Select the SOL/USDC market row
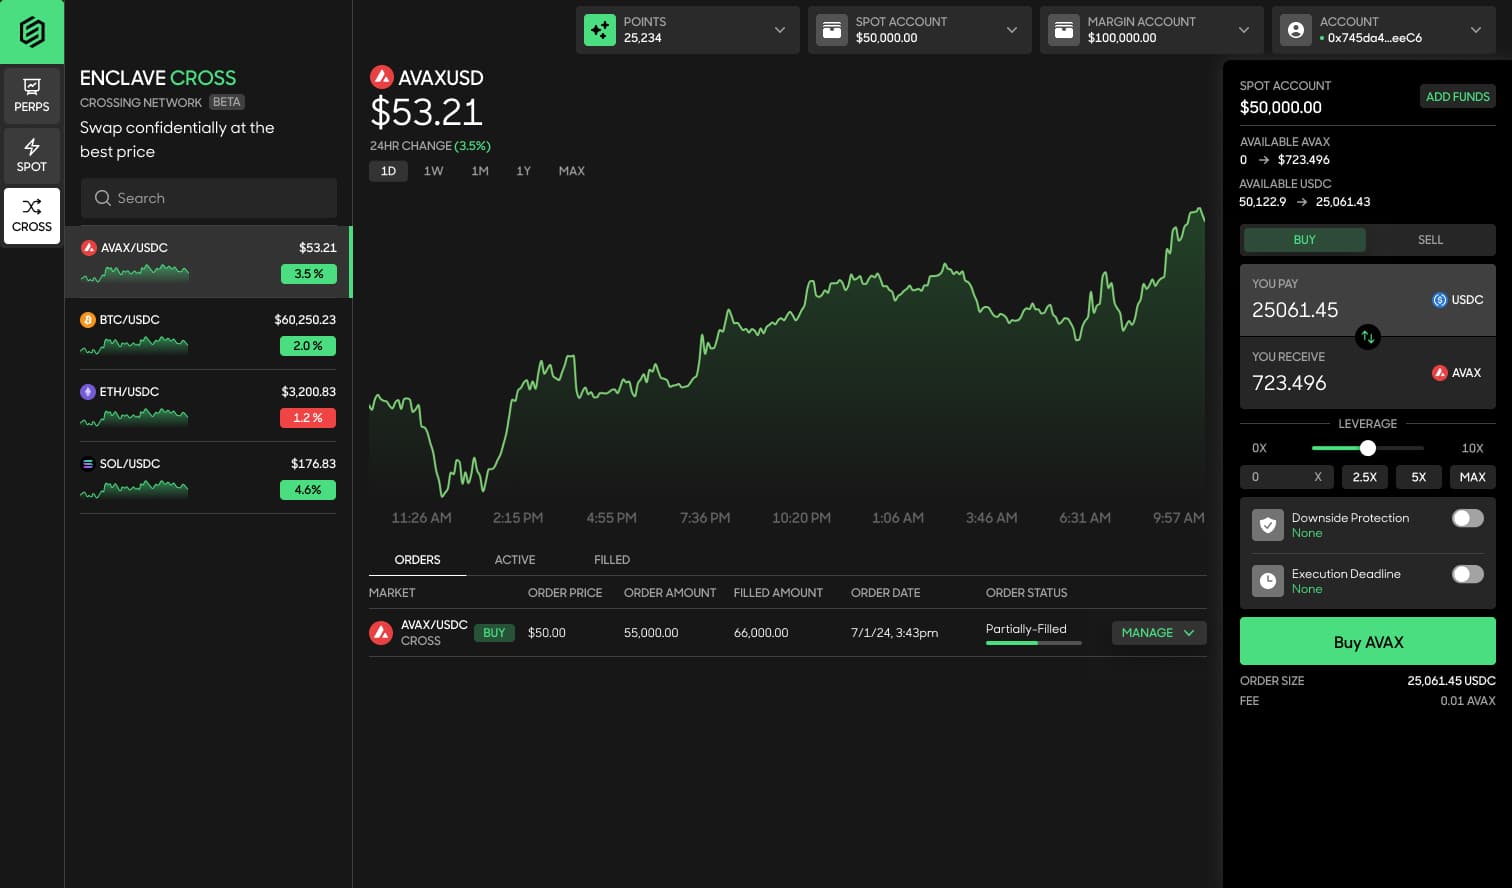Image resolution: width=1512 pixels, height=888 pixels. coord(208,477)
